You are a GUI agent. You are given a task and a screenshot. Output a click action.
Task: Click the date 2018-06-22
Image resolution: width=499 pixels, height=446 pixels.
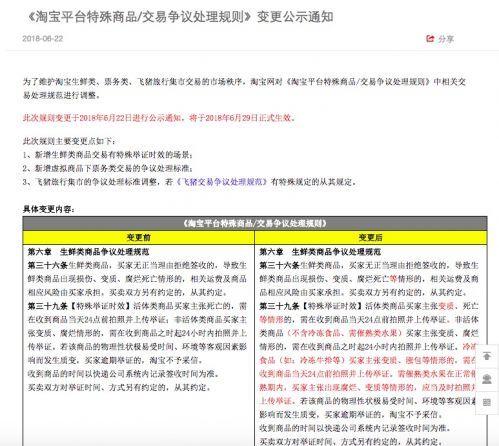pyautogui.click(x=43, y=38)
